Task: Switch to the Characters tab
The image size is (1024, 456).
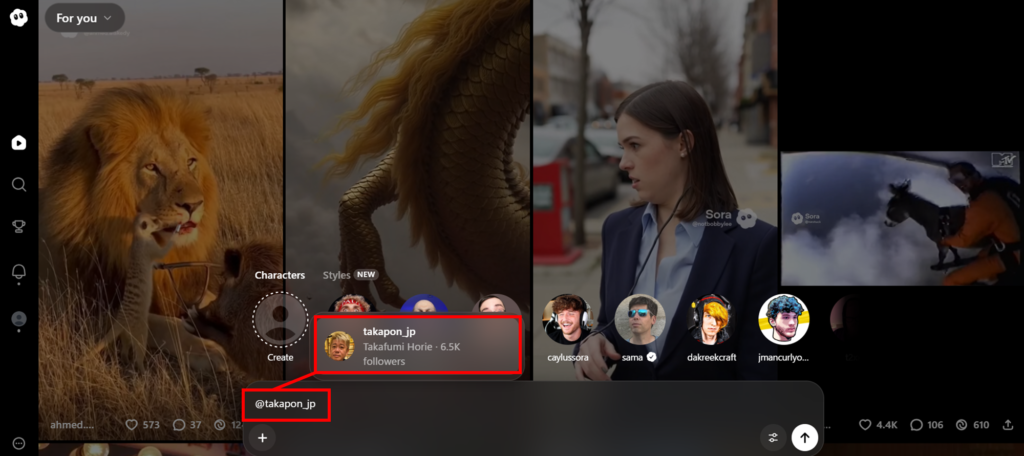Action: (x=279, y=275)
